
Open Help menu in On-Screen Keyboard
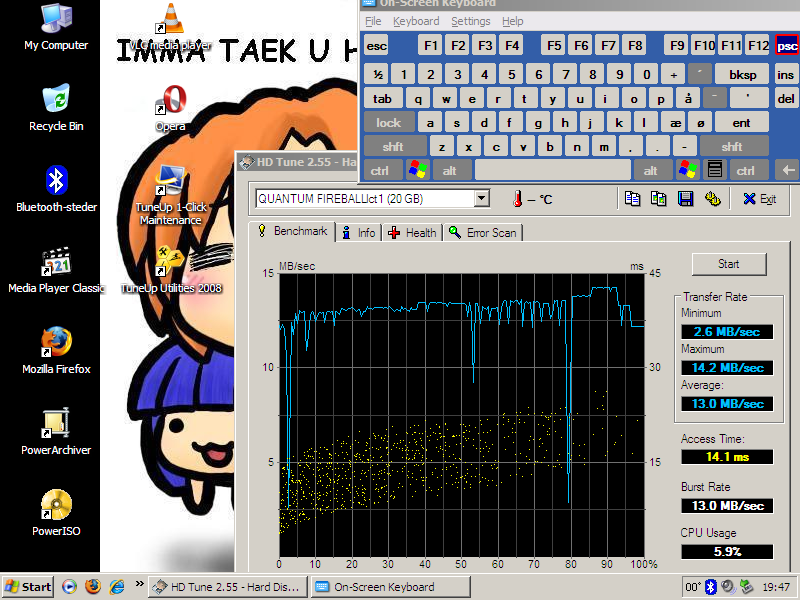pos(512,21)
